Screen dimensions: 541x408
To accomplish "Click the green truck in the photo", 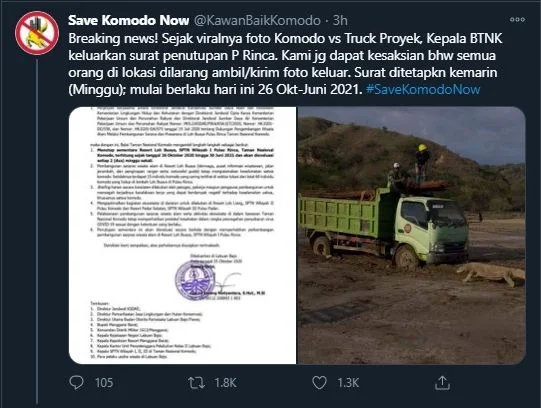I will tap(384, 228).
